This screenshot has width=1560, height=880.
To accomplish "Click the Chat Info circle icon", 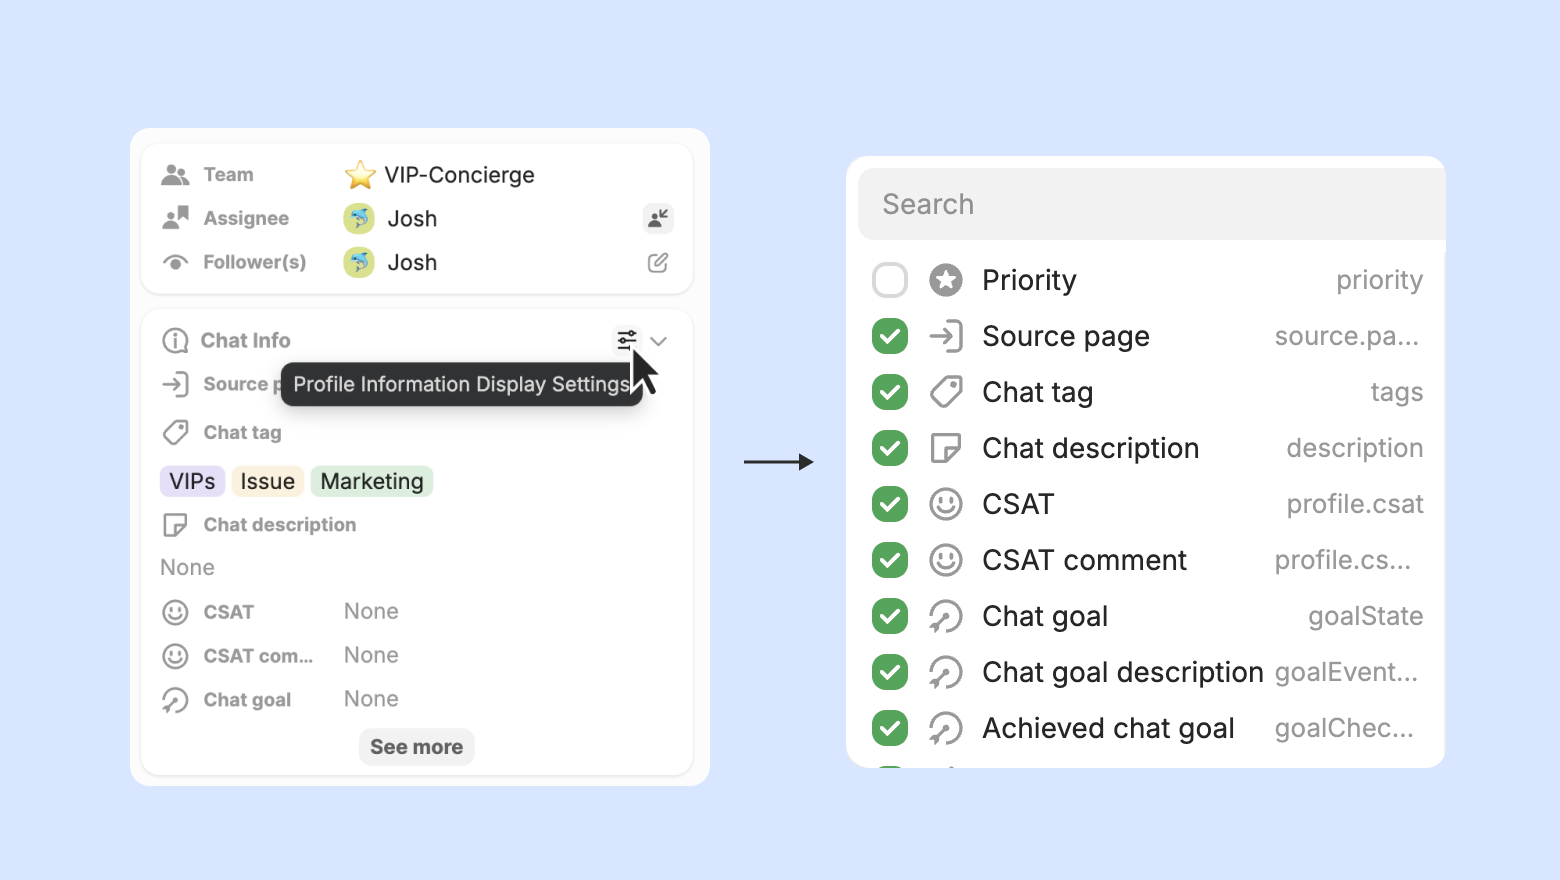I will tap(175, 341).
